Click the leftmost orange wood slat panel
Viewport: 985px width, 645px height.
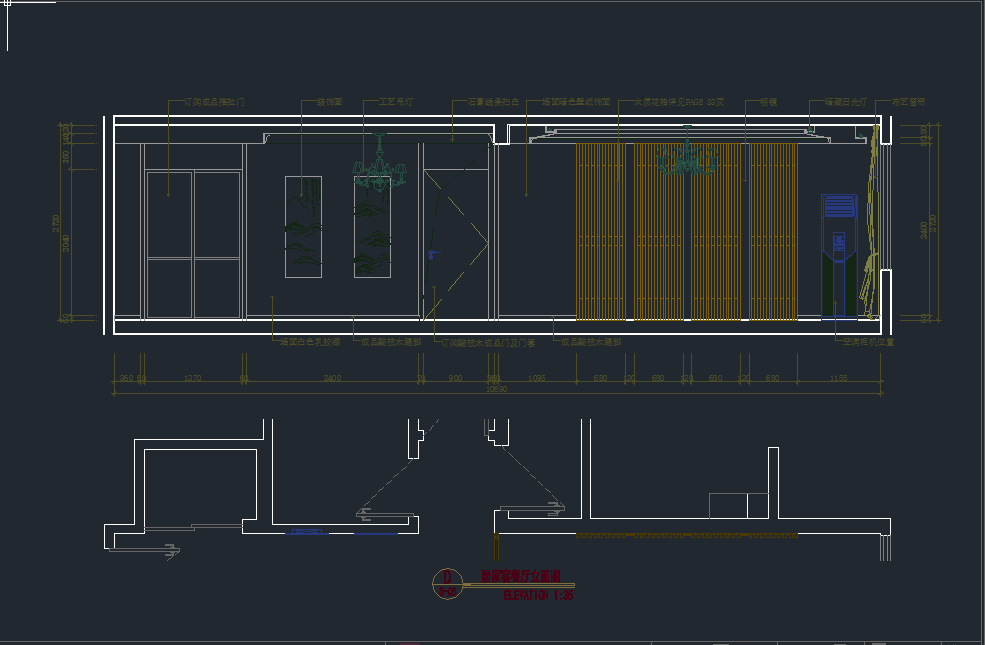pos(600,231)
